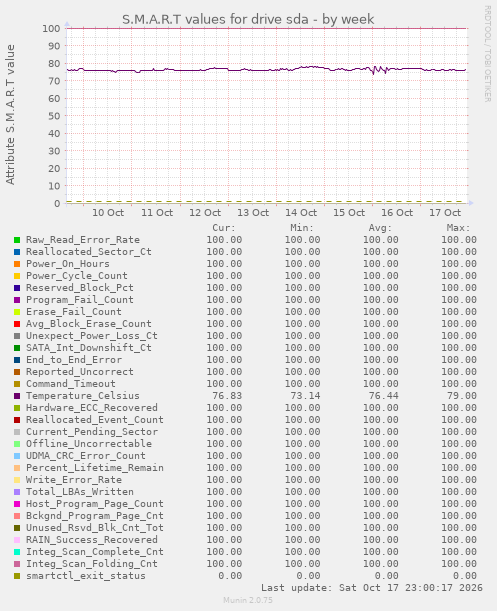Viewport: 497px width, 611px height.
Task: Click the Total_LBAs_Written legend label
Action: [x=80, y=492]
